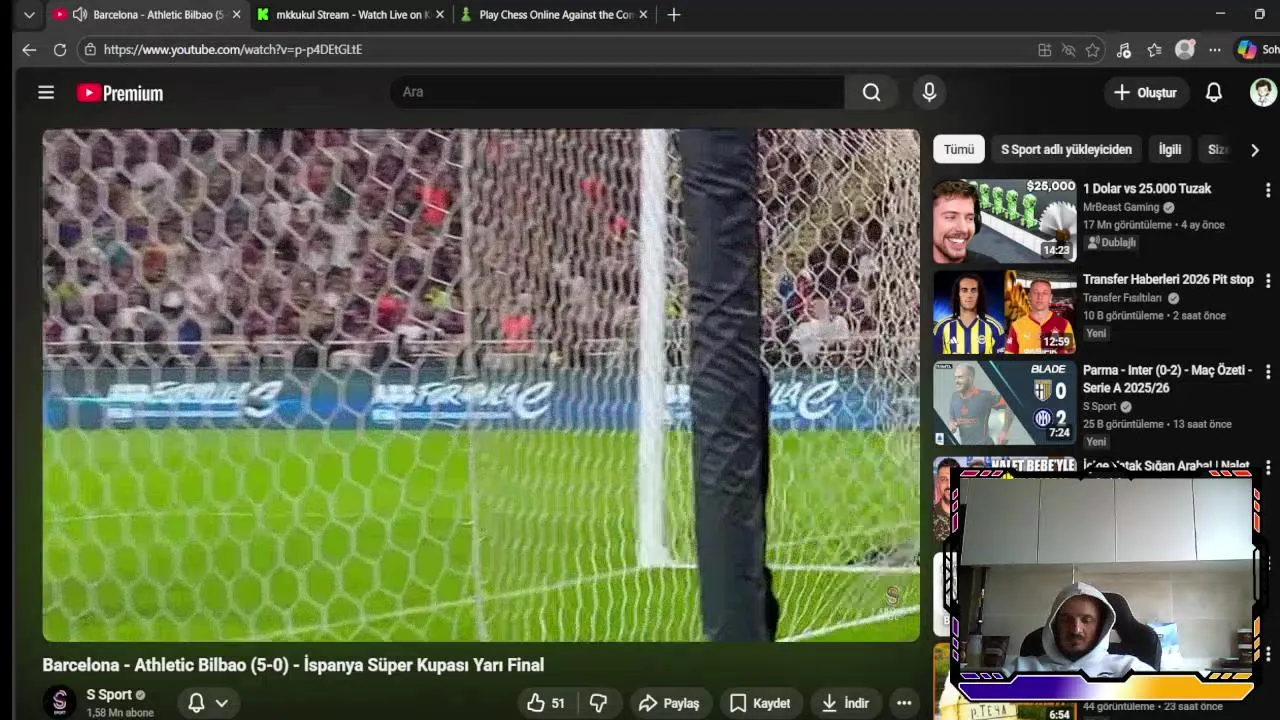Open options for Transfer Haberleri 2026 video
Screen dimensions: 1280x720
[x=1267, y=281]
